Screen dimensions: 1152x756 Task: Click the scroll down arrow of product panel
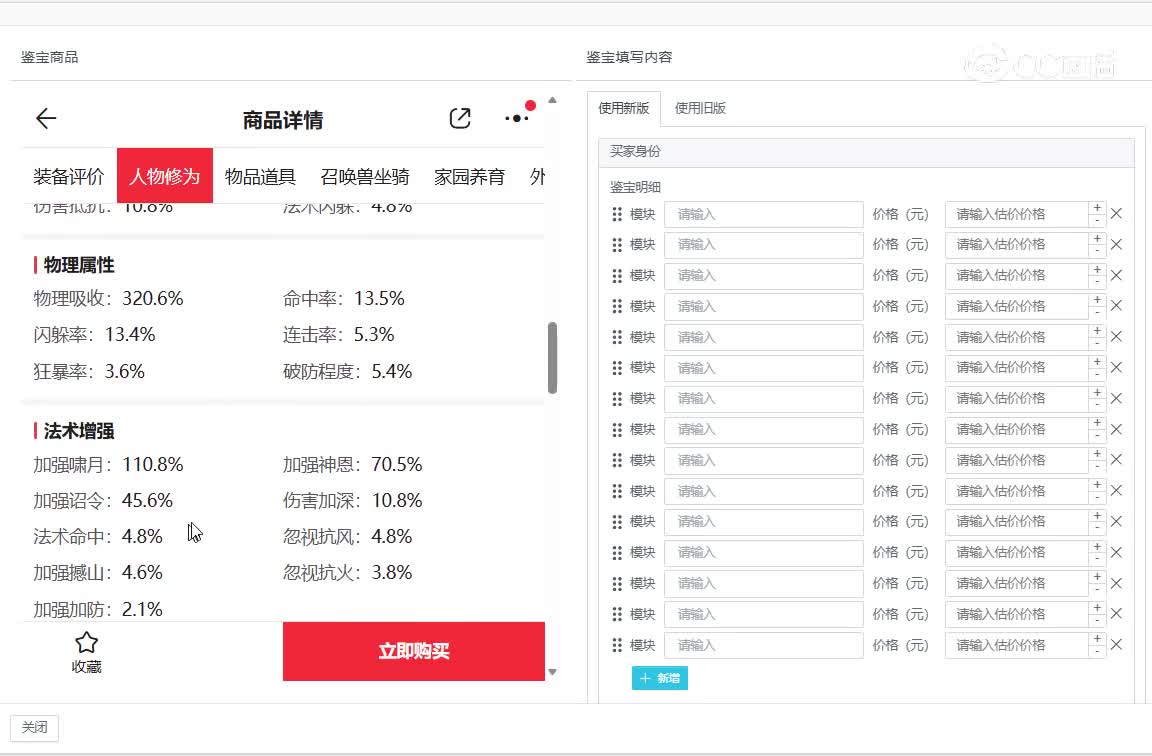552,672
